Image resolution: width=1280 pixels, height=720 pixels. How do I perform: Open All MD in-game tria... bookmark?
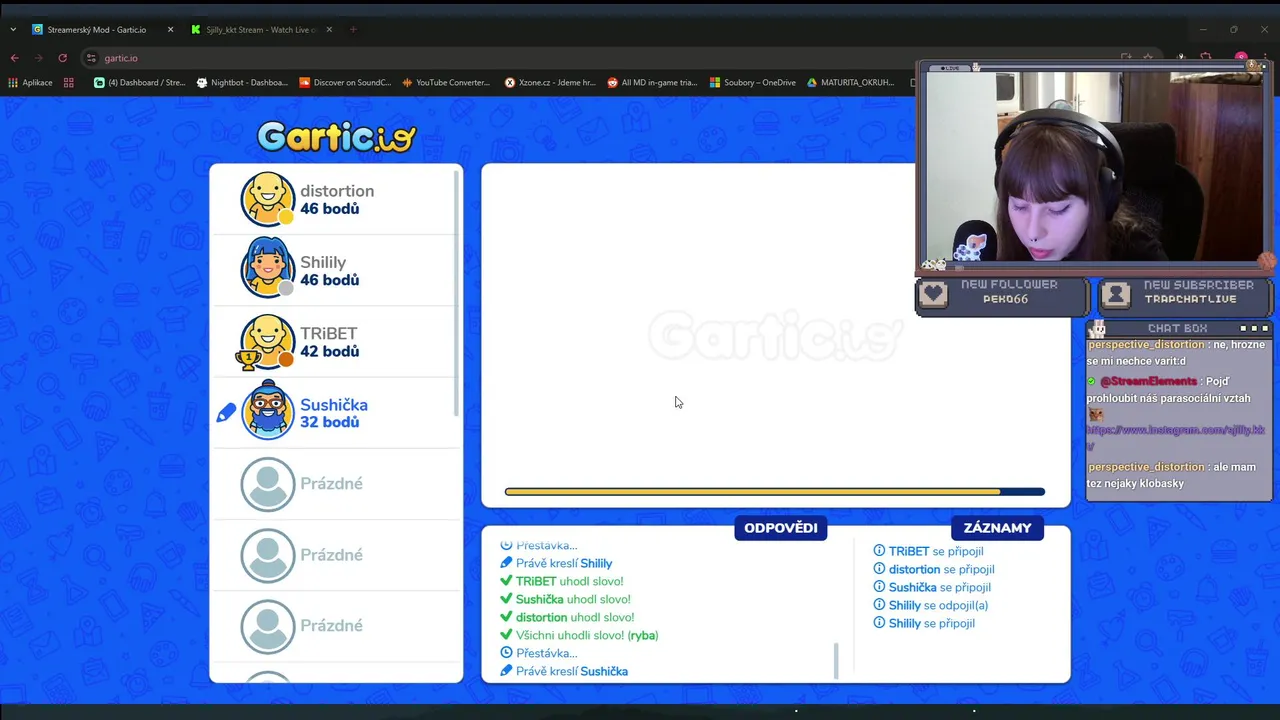pos(652,83)
